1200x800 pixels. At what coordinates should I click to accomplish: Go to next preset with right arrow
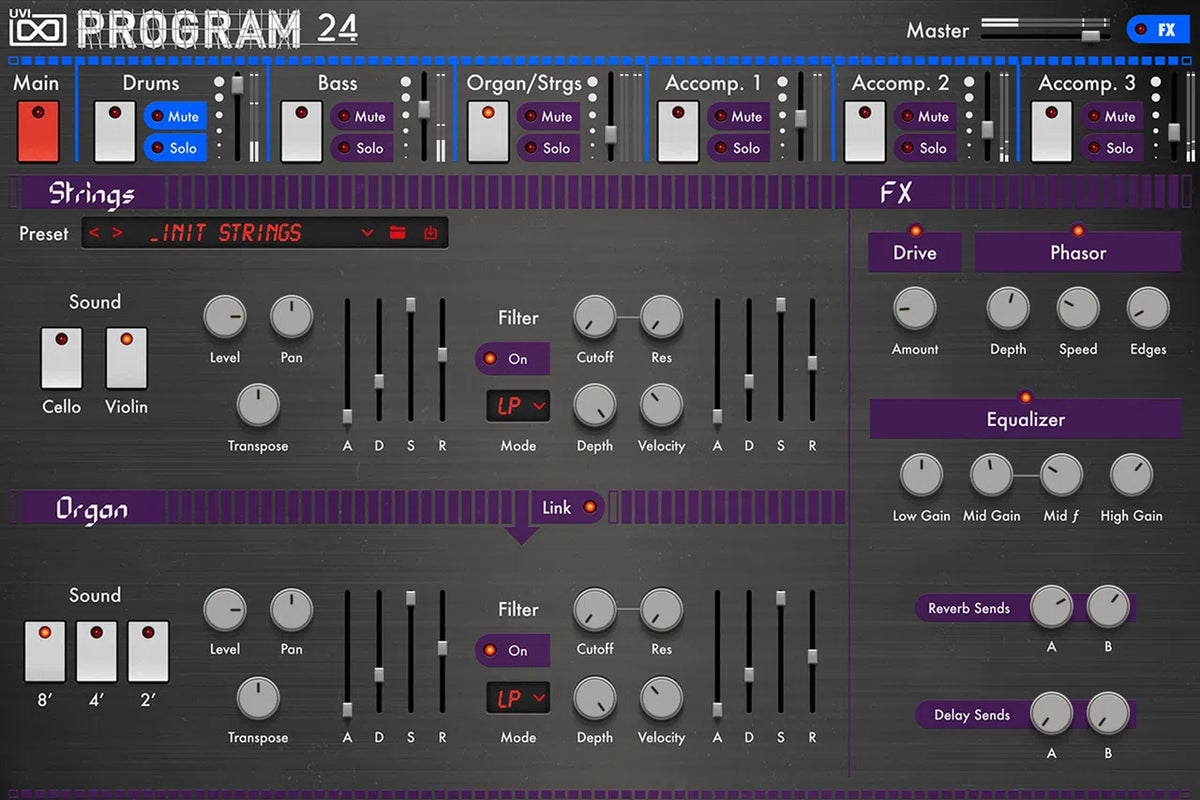pyautogui.click(x=118, y=233)
